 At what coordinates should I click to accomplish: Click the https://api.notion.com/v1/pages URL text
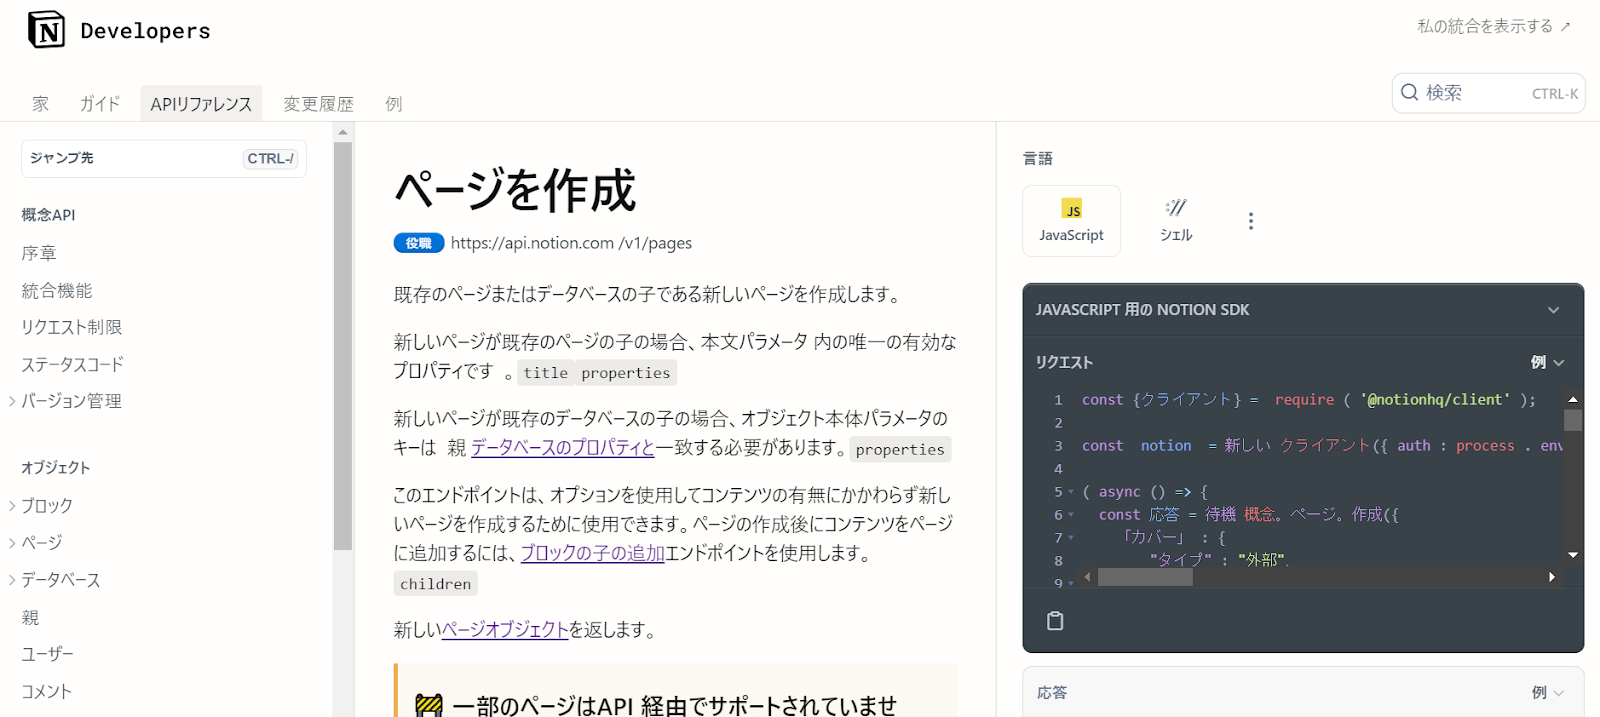coord(571,243)
